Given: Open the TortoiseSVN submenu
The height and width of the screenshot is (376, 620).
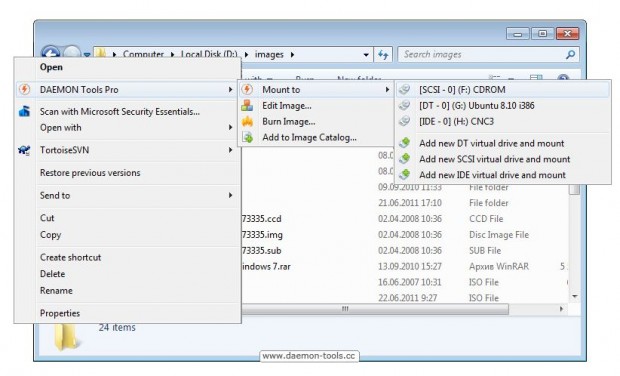Looking at the screenshot, I should pyautogui.click(x=128, y=150).
